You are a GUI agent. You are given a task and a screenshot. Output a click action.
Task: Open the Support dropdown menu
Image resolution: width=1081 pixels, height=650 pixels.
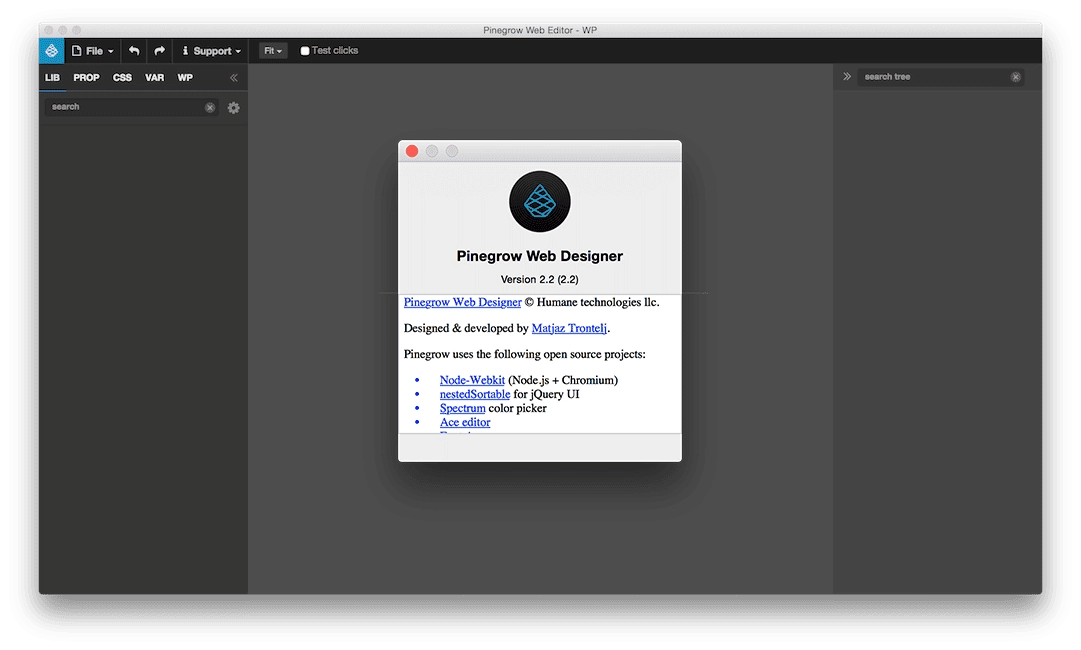pos(211,51)
